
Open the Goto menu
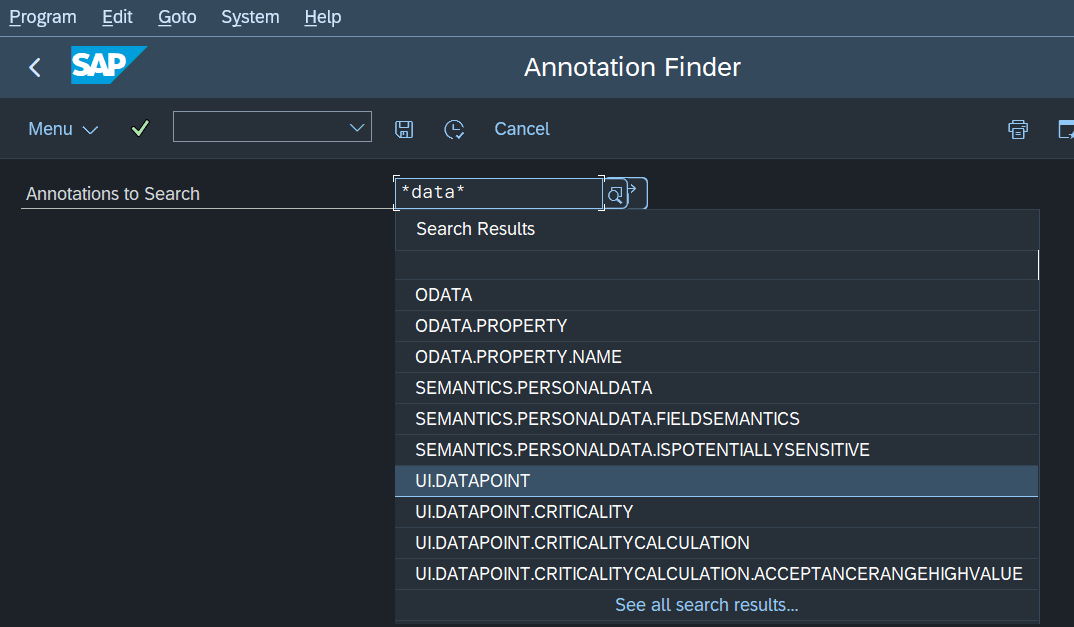176,17
